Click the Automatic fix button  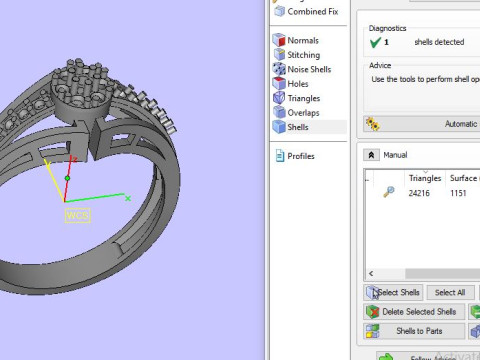(422, 124)
